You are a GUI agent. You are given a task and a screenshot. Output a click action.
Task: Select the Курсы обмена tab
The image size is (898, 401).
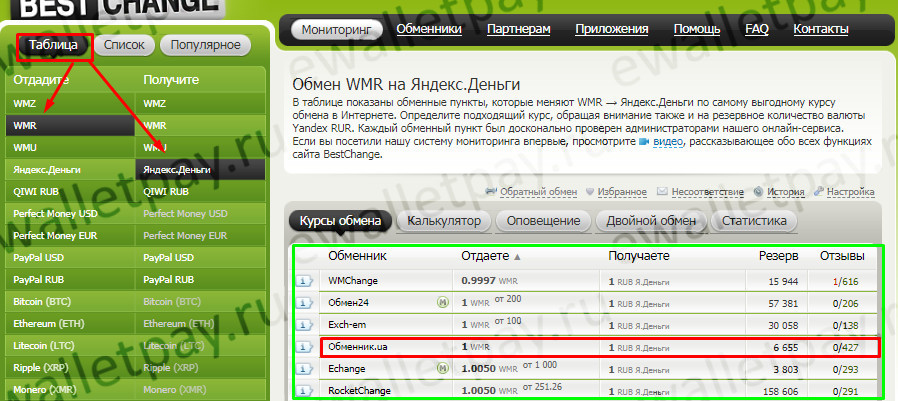tap(340, 221)
